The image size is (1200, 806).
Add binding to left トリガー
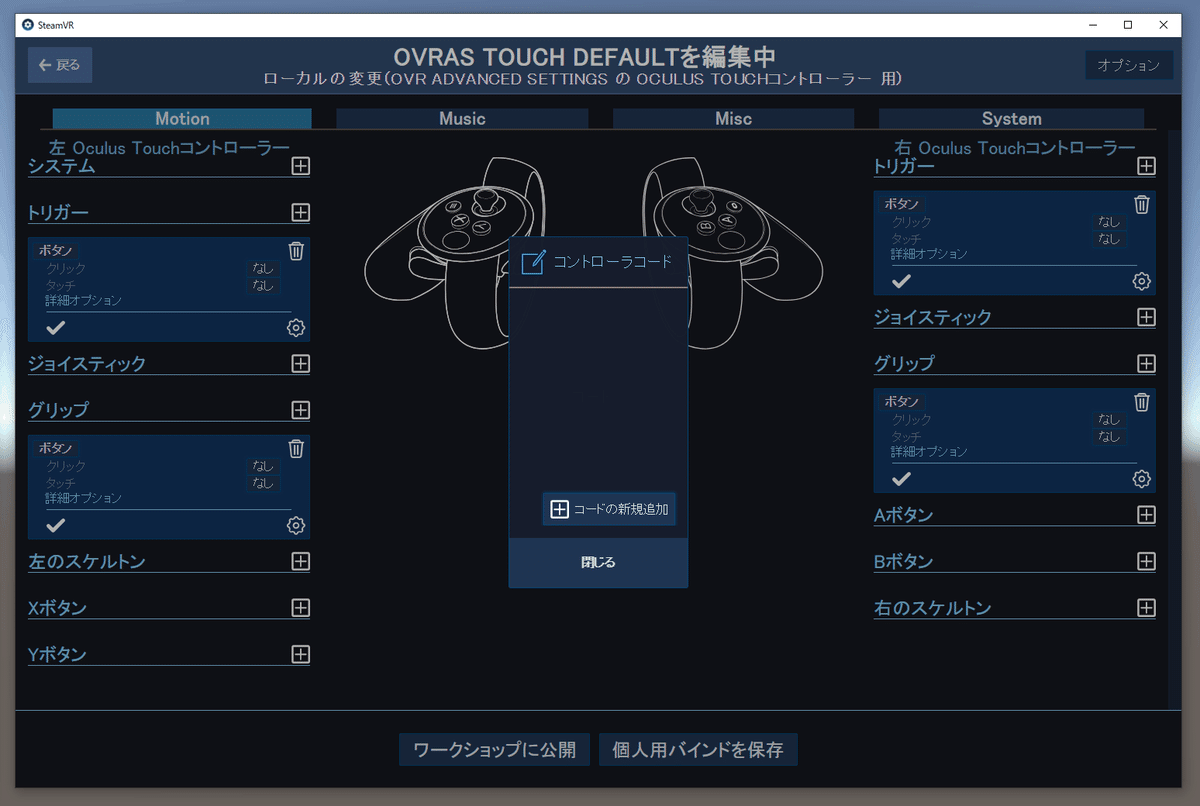(x=300, y=212)
